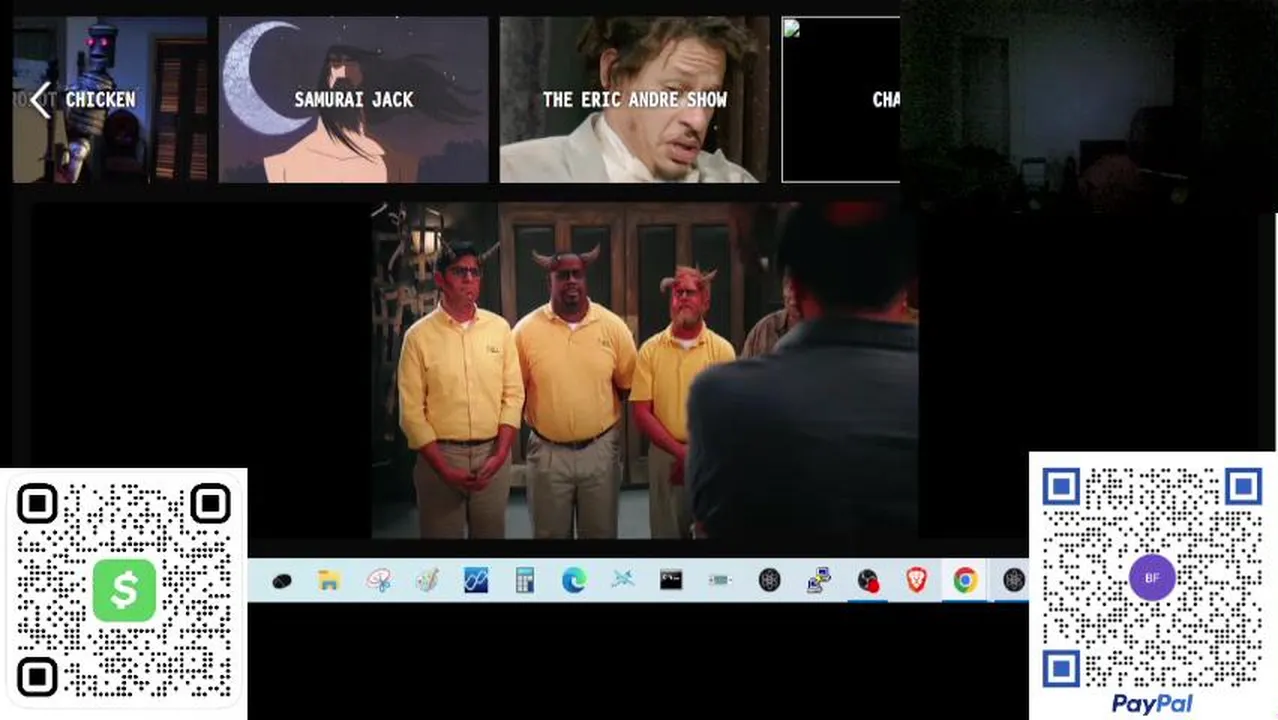Open the black oval app at taskbar start

(x=281, y=580)
